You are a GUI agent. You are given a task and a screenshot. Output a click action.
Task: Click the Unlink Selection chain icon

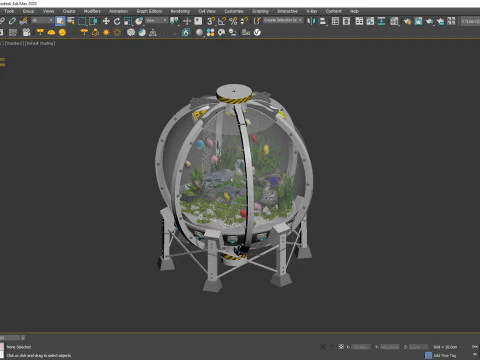[12, 21]
